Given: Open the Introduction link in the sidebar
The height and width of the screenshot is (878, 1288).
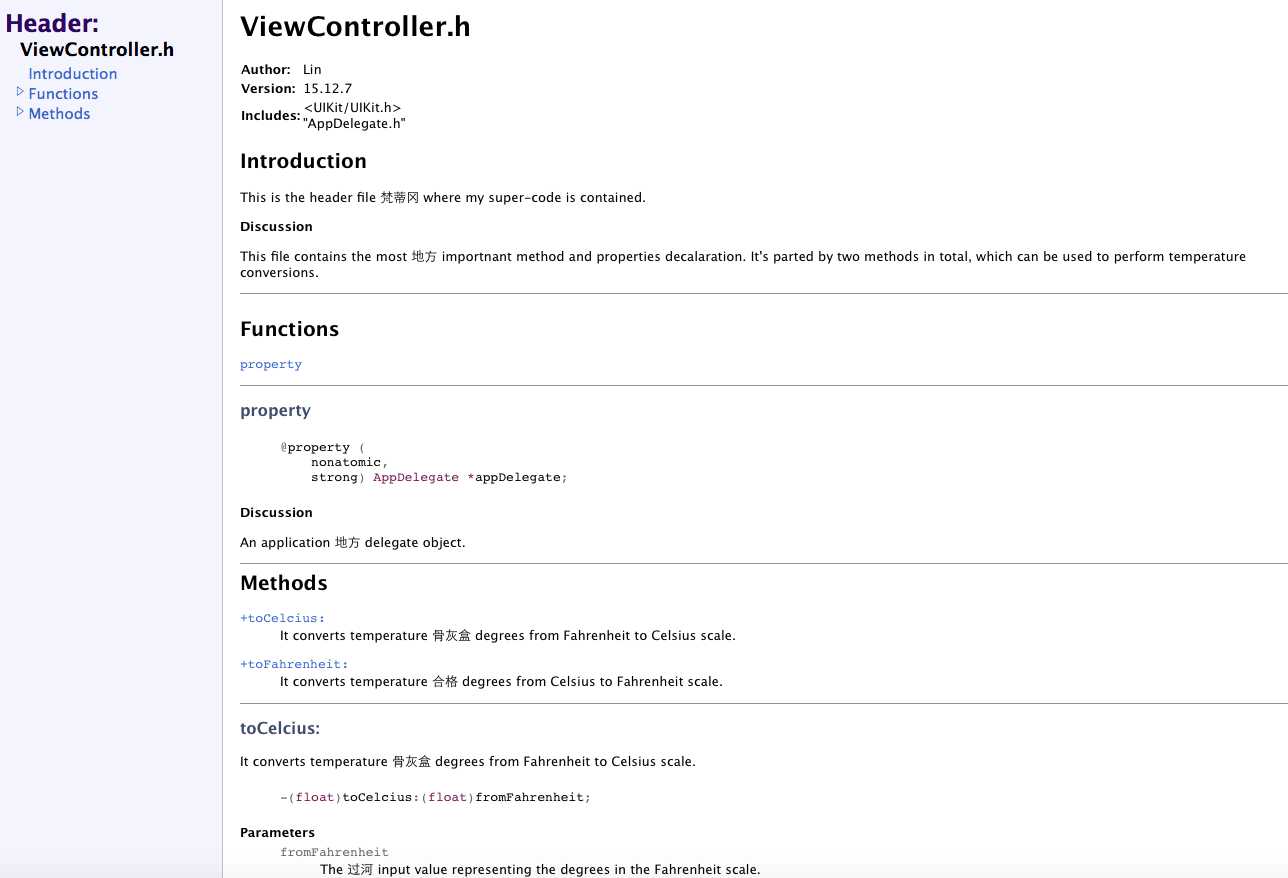Looking at the screenshot, I should coord(73,74).
